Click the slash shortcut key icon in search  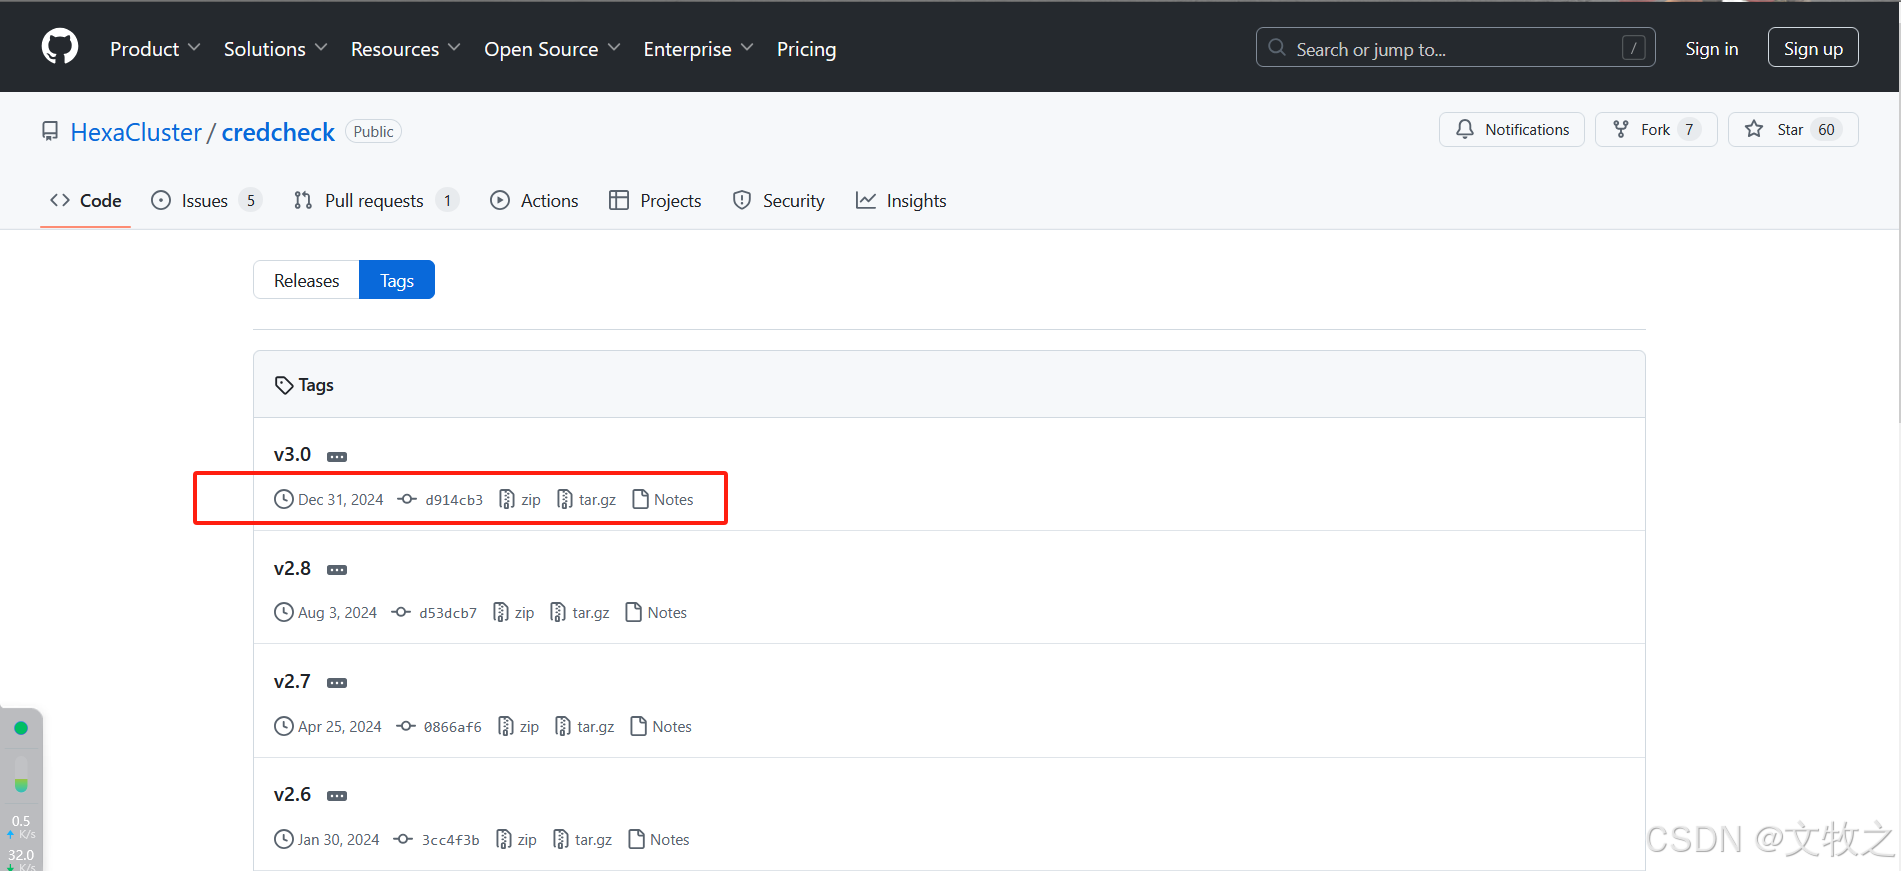[1633, 48]
